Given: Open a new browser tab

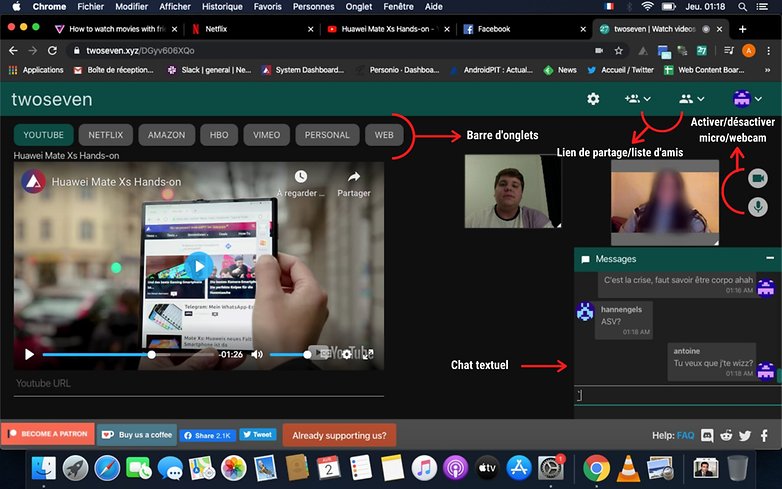Looking at the screenshot, I should point(742,29).
